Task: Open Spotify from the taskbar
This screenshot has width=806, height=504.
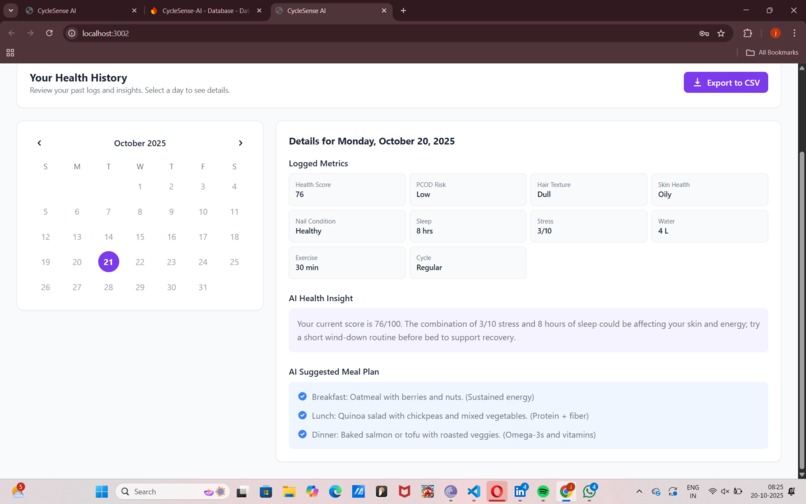Action: (543, 492)
